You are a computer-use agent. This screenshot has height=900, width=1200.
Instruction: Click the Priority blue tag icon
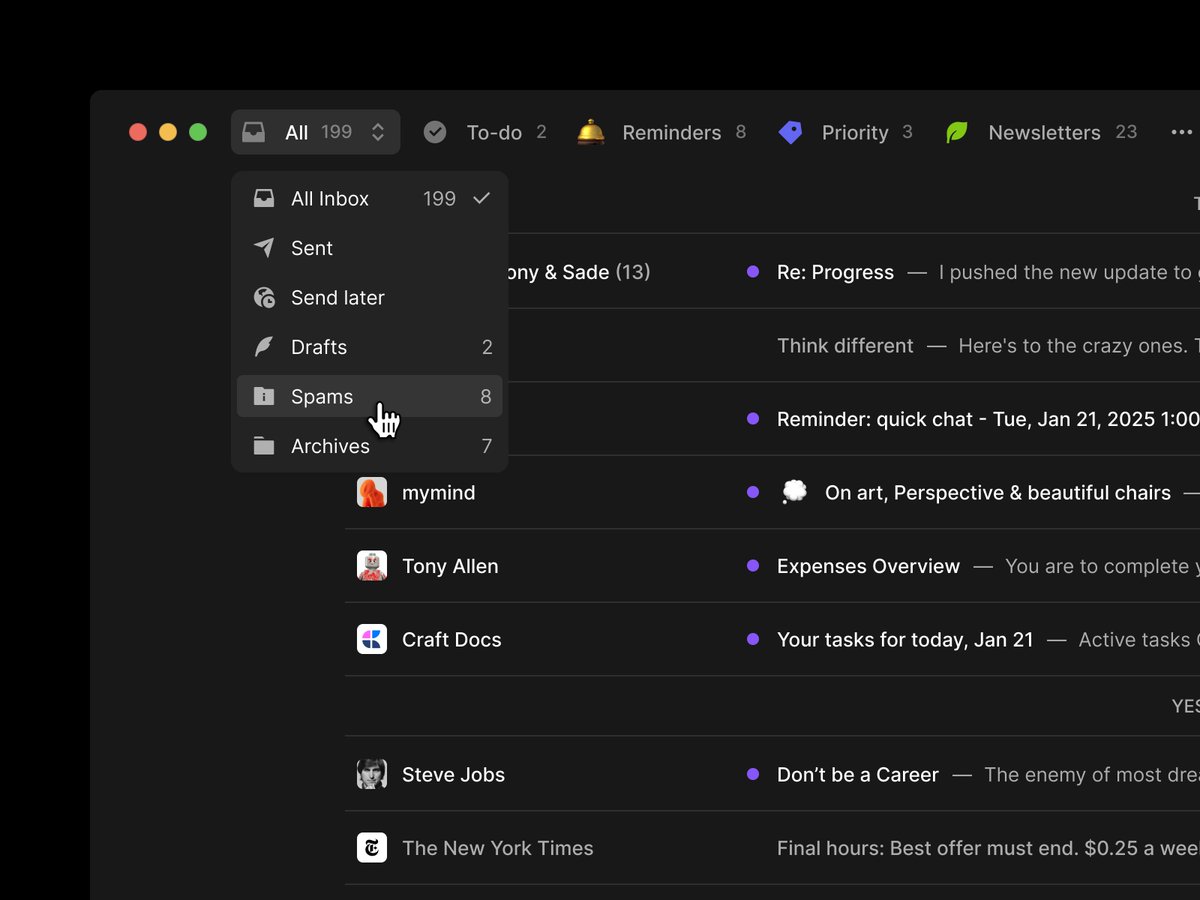(791, 132)
